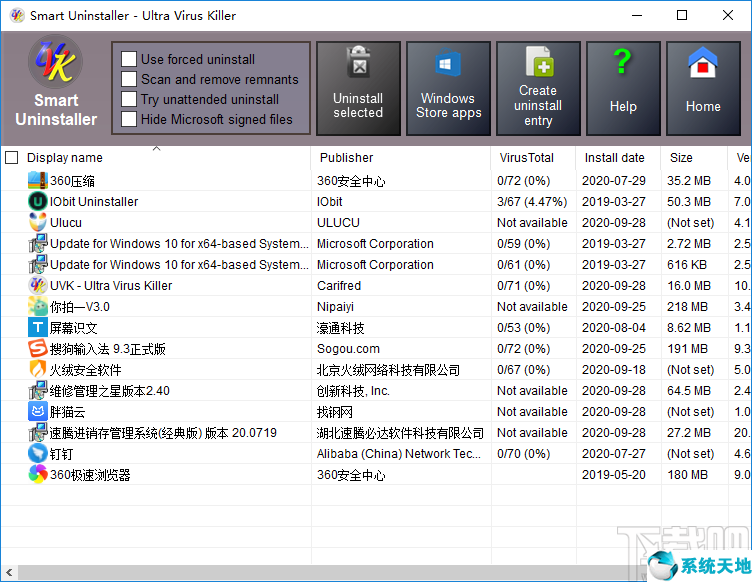Screen dimensions: 752x582
Task: Go to Home screen
Action: coord(703,88)
